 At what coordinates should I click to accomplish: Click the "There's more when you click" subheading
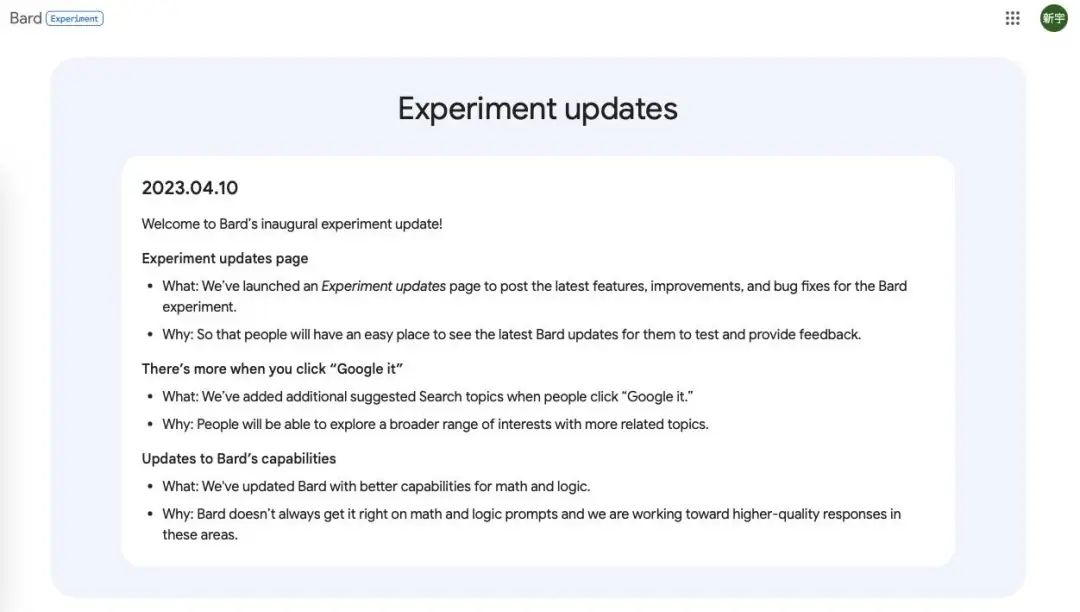(272, 369)
